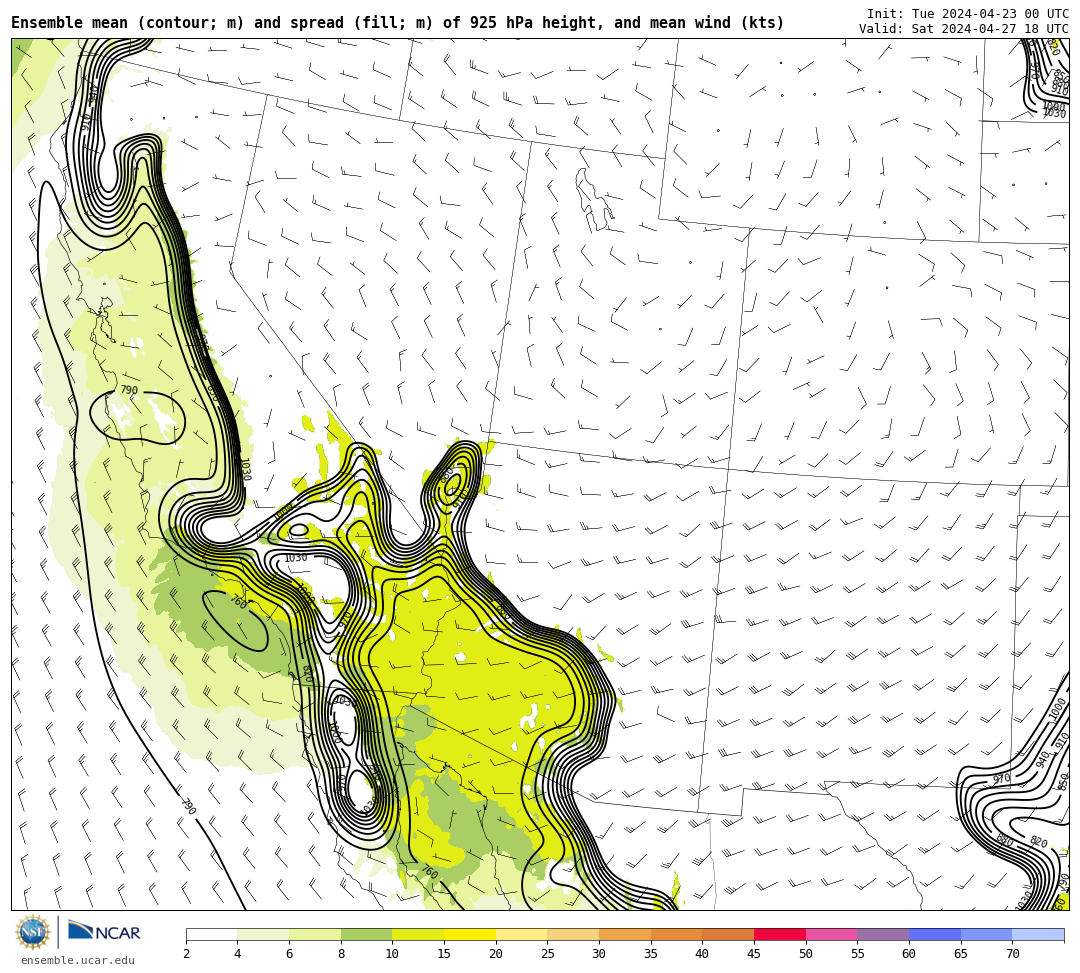1080x973 pixels.
Task: Click the dark orange 35–40 colorbar swatch
Action: click(x=676, y=934)
